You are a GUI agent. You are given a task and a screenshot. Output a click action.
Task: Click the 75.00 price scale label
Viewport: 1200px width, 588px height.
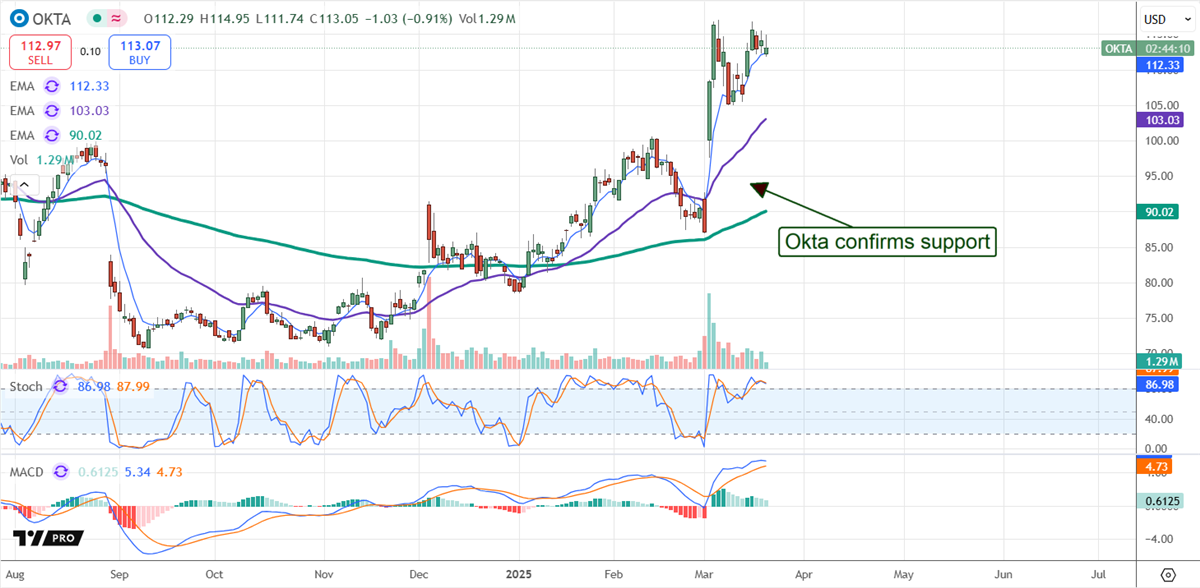click(1161, 318)
